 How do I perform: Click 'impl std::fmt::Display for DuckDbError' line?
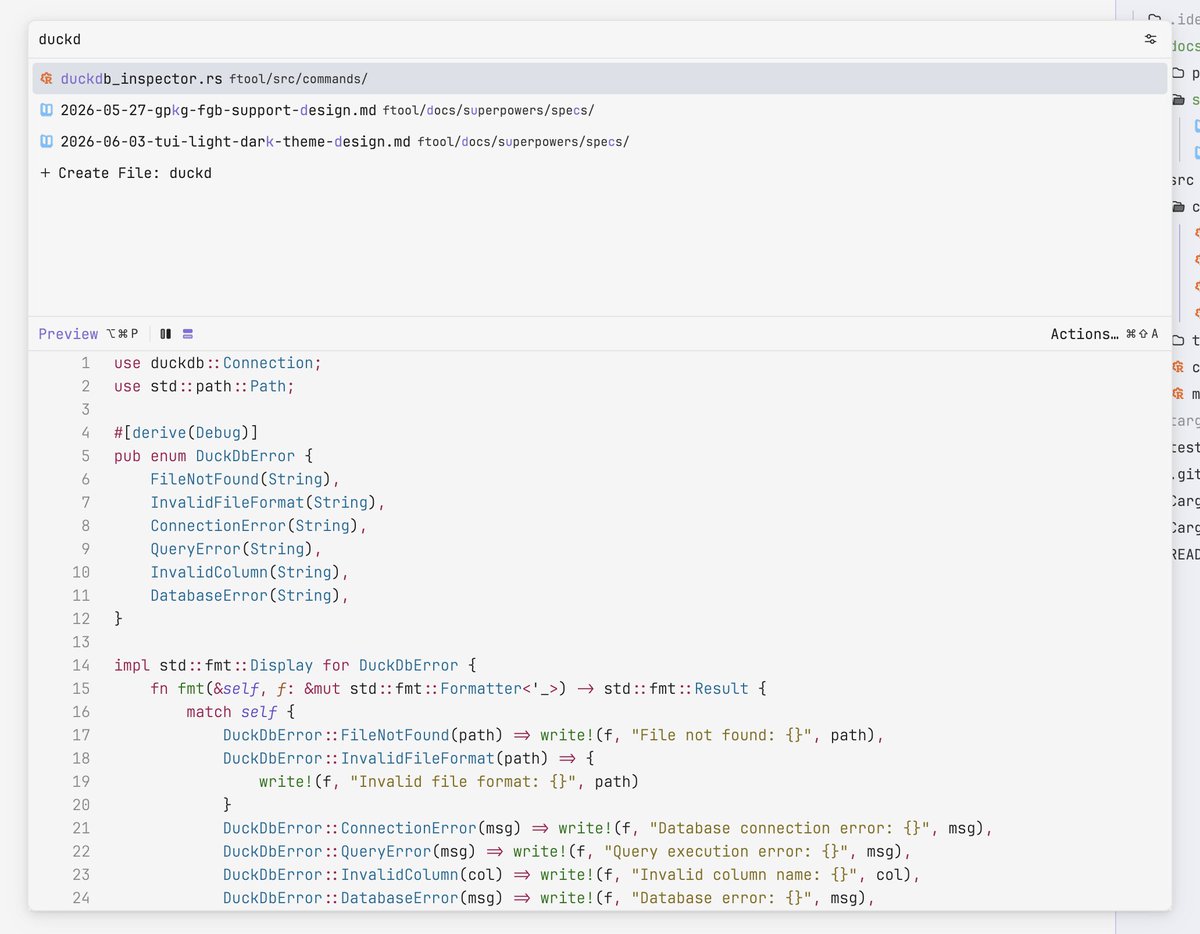[x=295, y=665]
